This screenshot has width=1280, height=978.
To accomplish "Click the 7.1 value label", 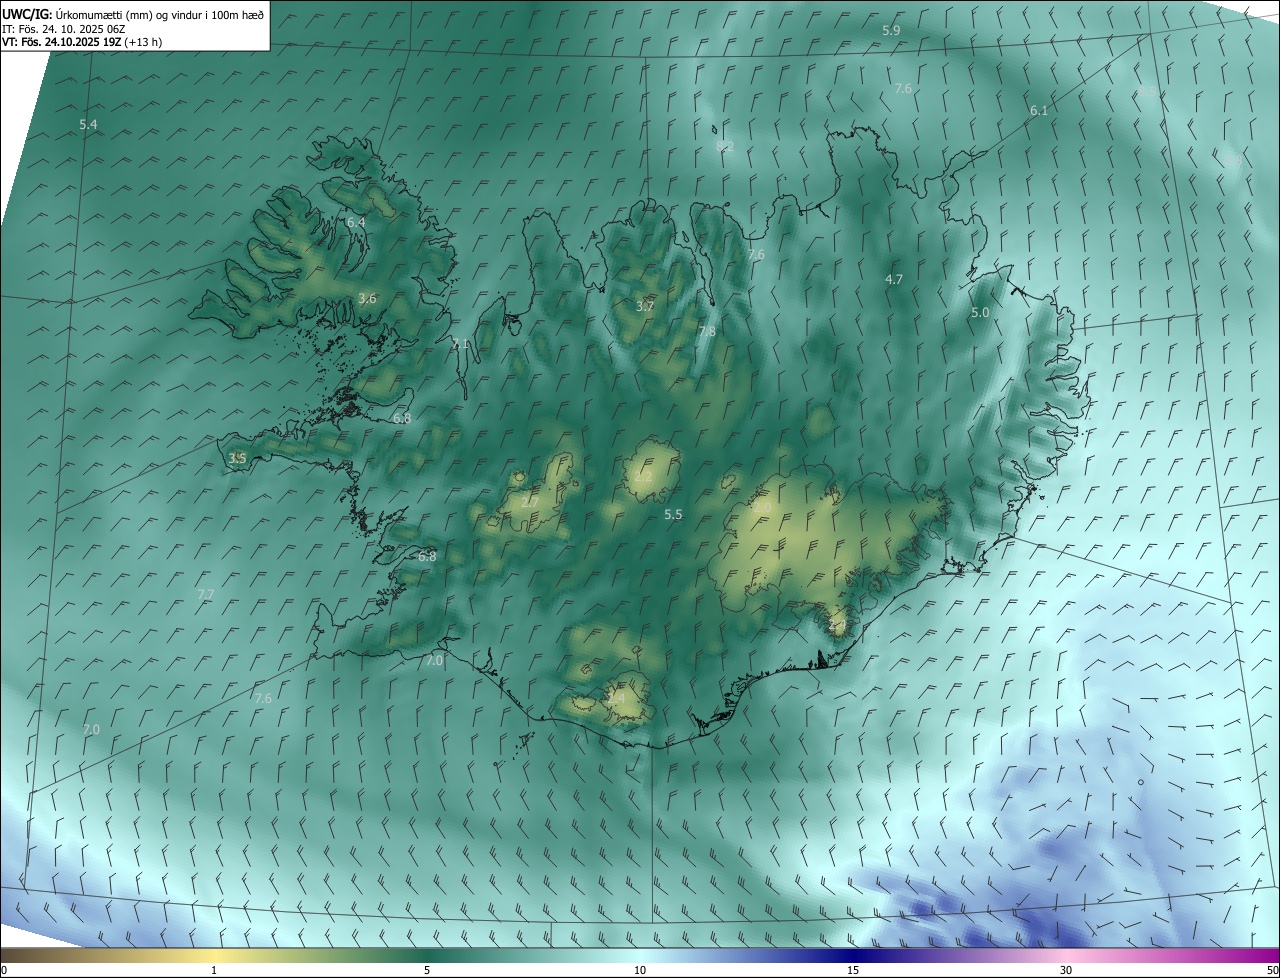I will pos(460,344).
